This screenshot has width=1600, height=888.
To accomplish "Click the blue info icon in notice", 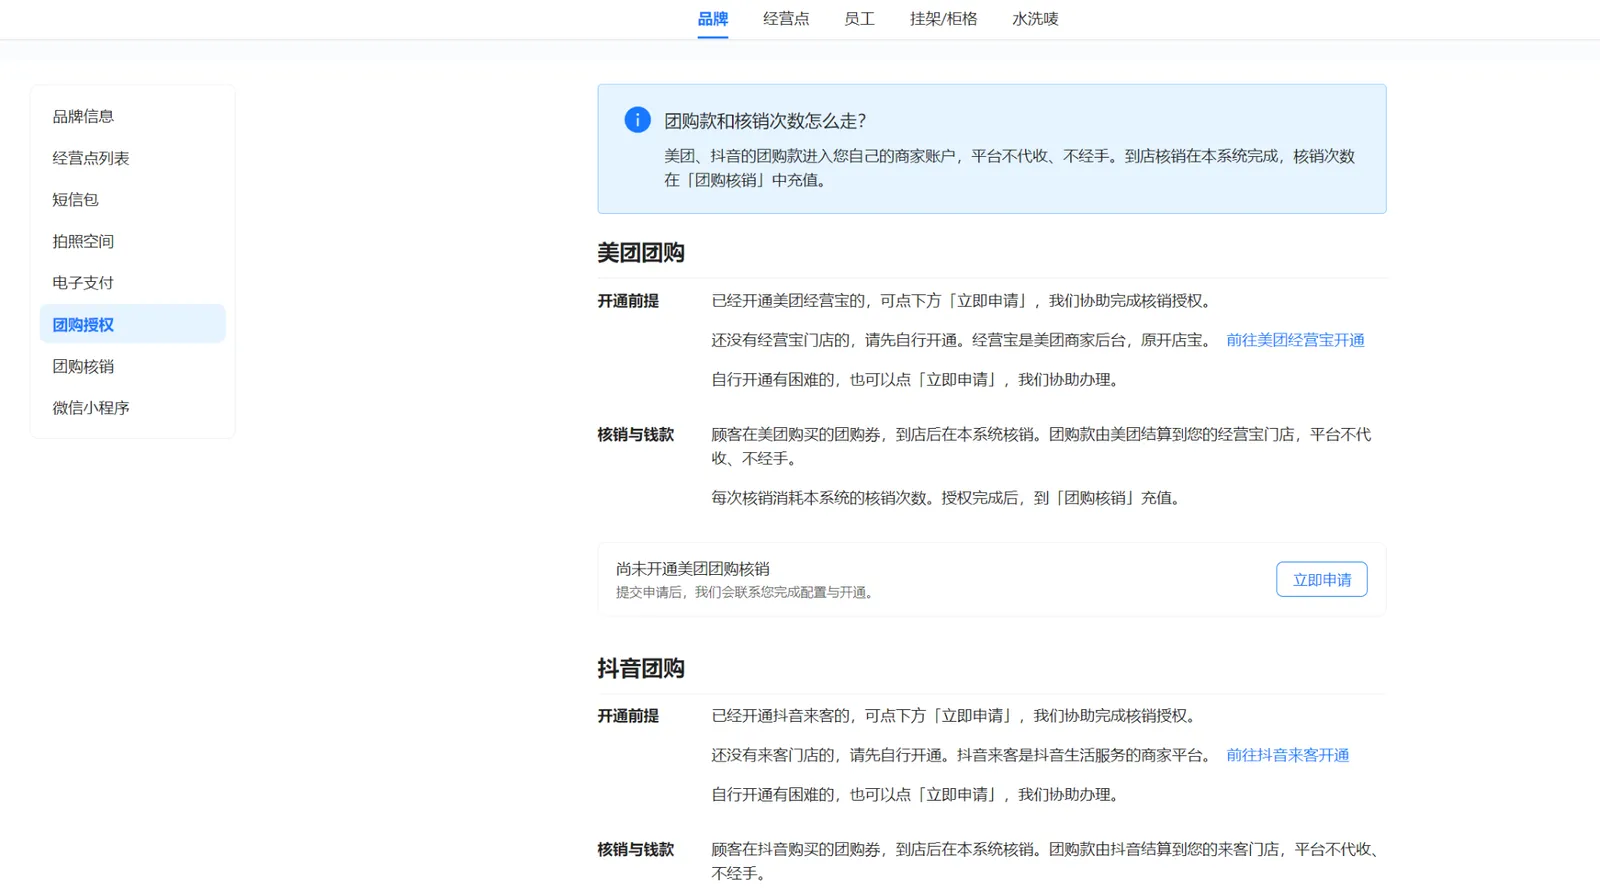I will [637, 120].
